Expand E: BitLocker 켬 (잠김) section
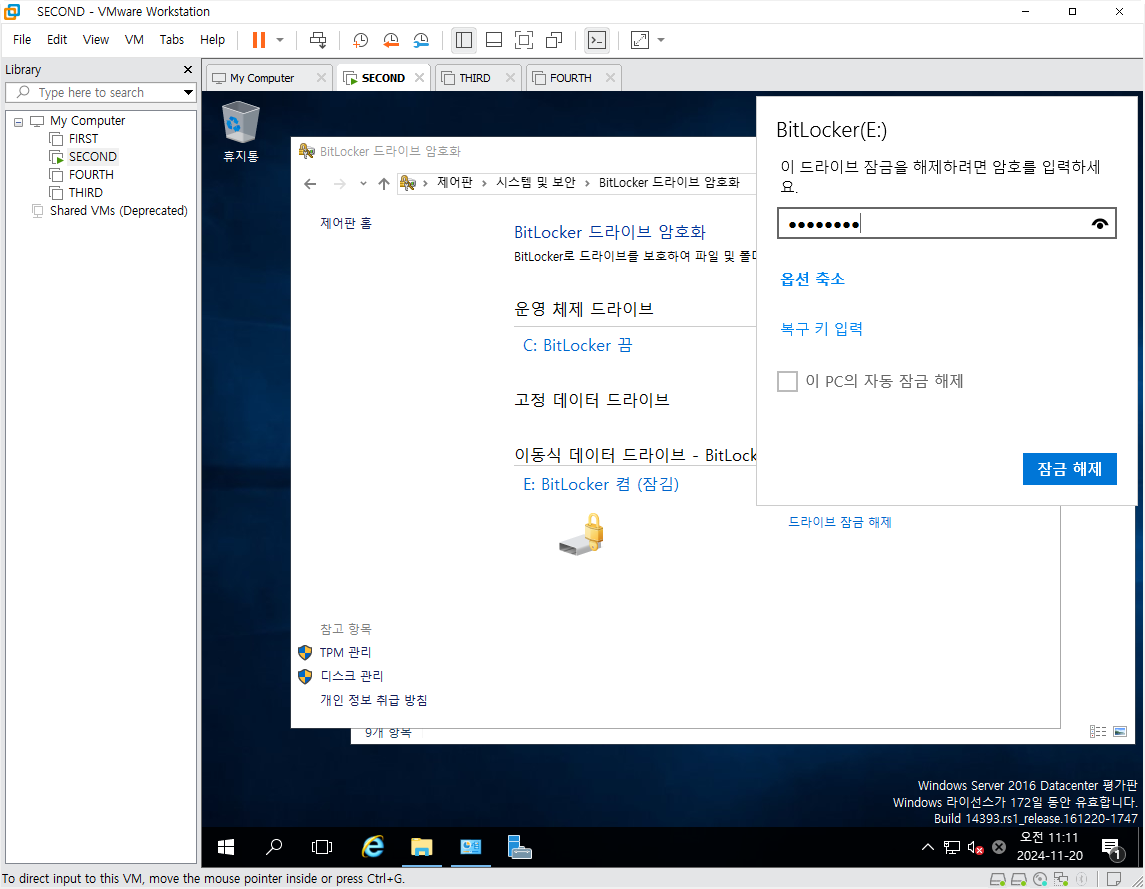Image resolution: width=1145 pixels, height=889 pixels. (601, 484)
